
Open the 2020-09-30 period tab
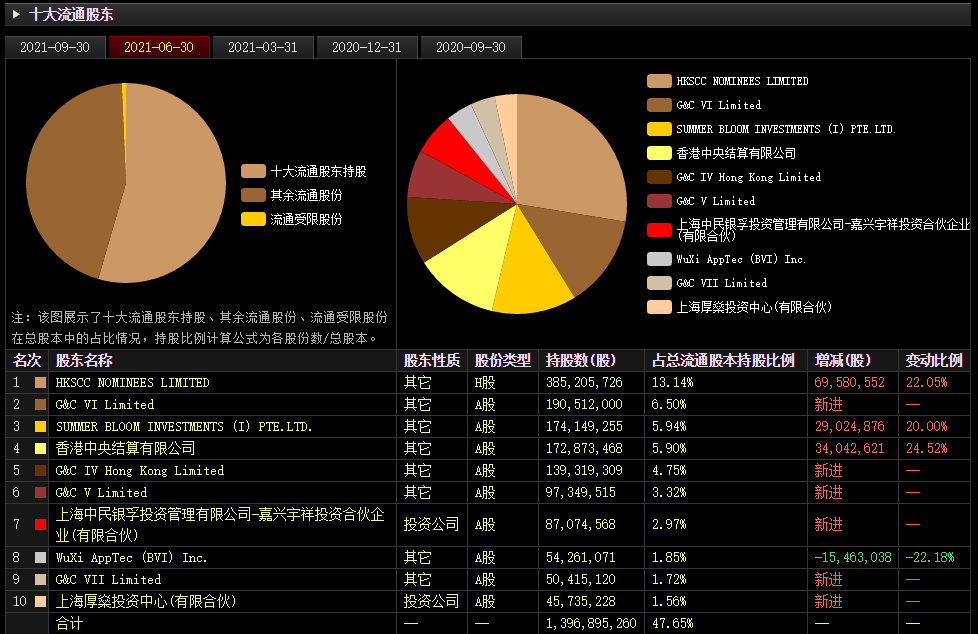pyautogui.click(x=471, y=47)
